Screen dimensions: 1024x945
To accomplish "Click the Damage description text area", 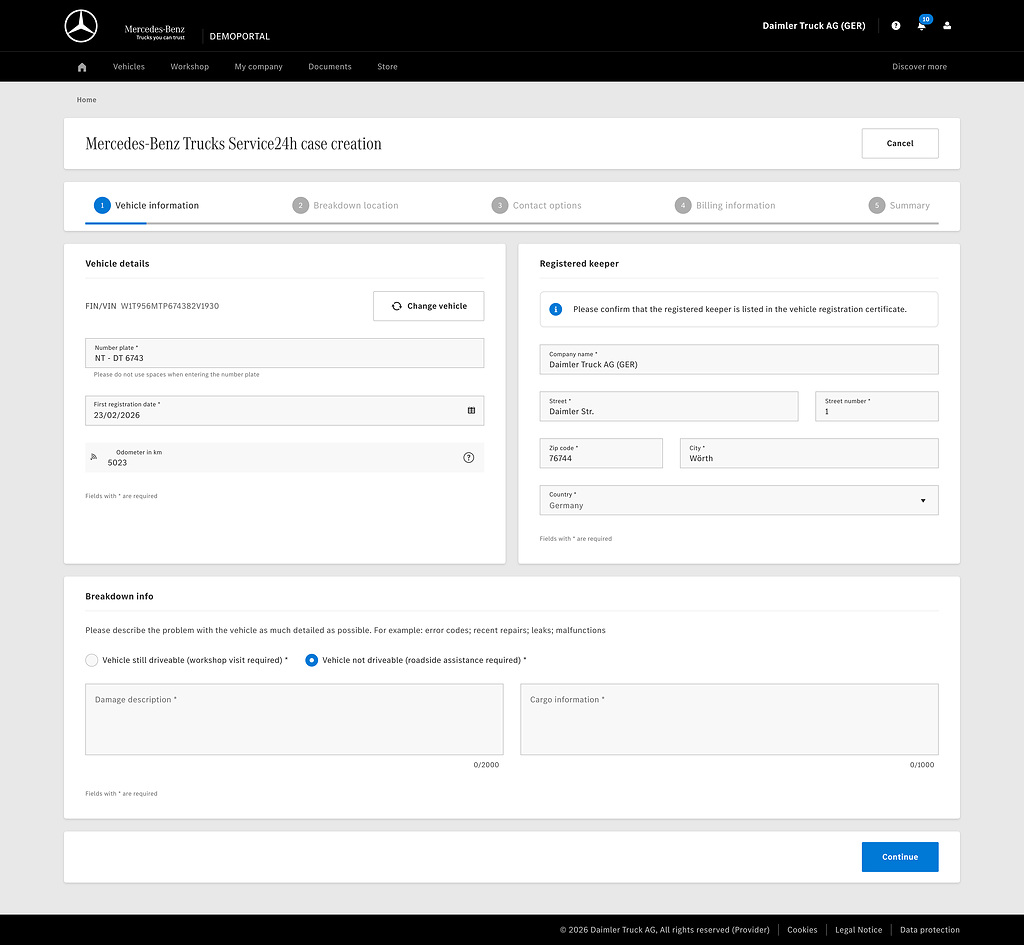I will 294,720.
